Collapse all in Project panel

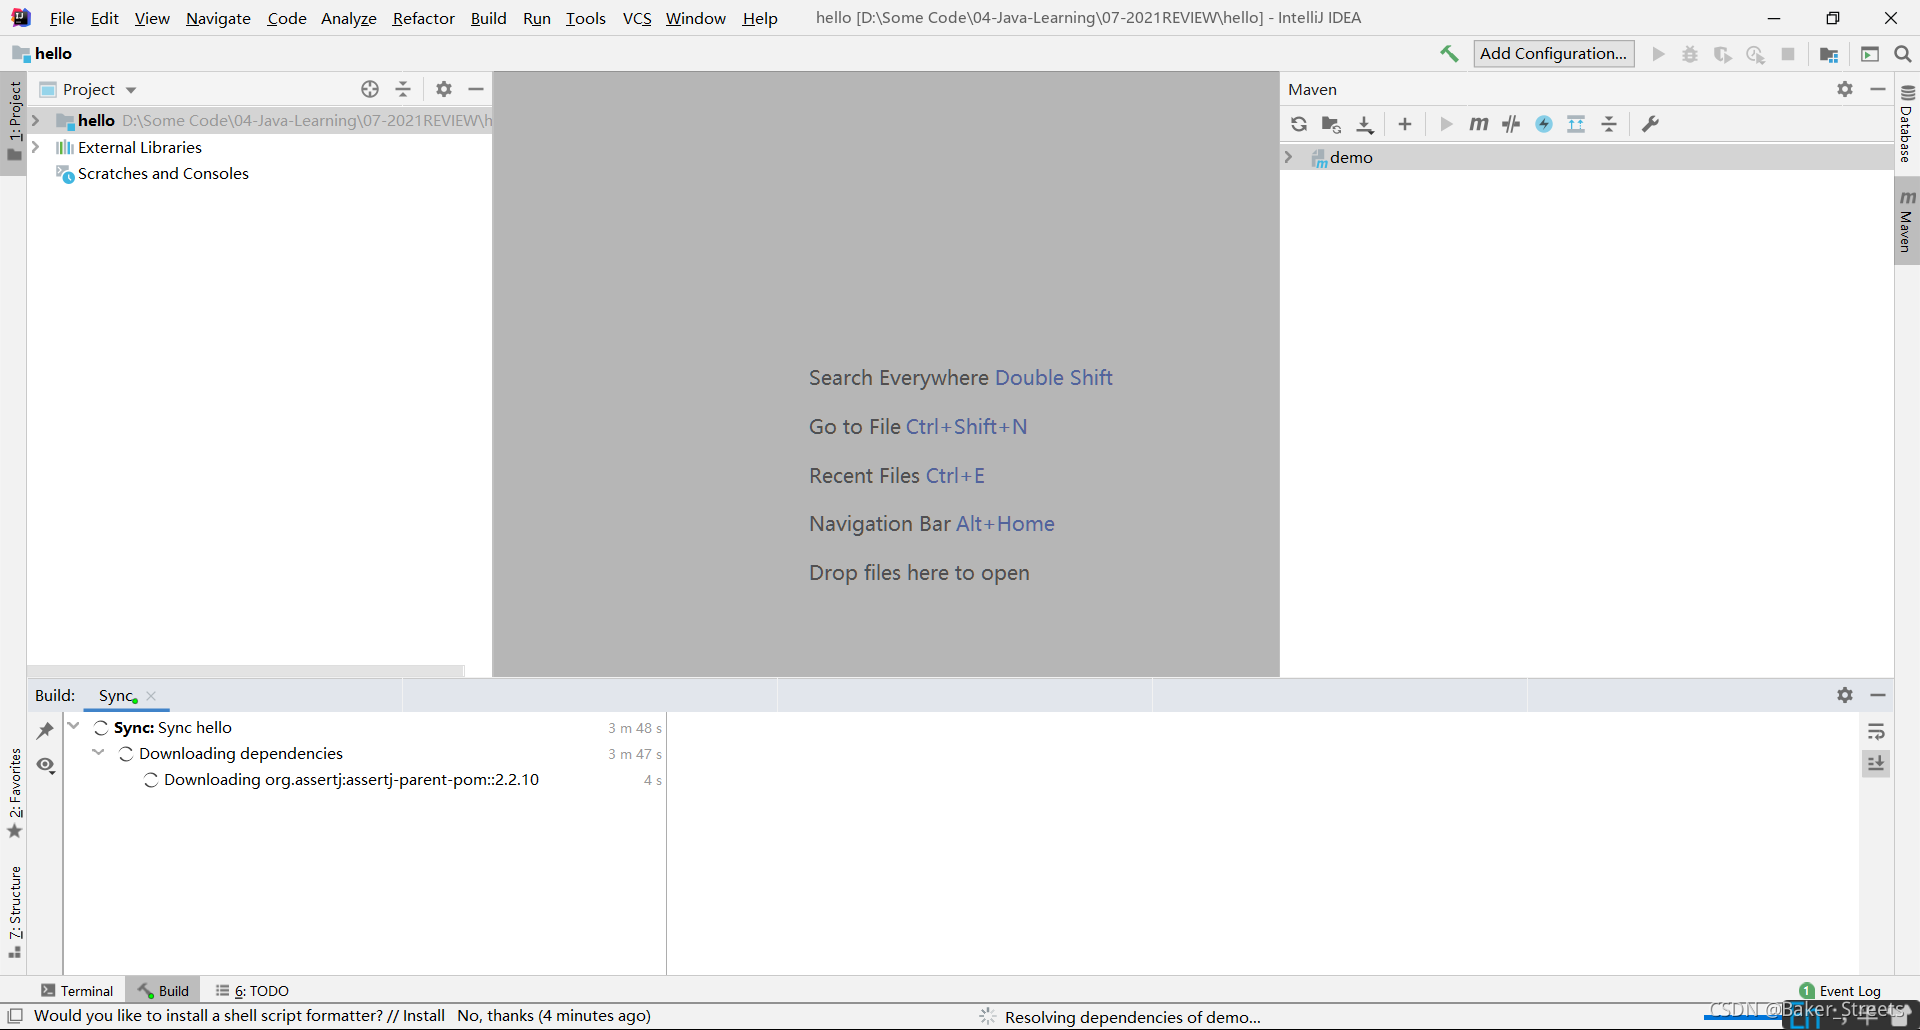click(403, 89)
